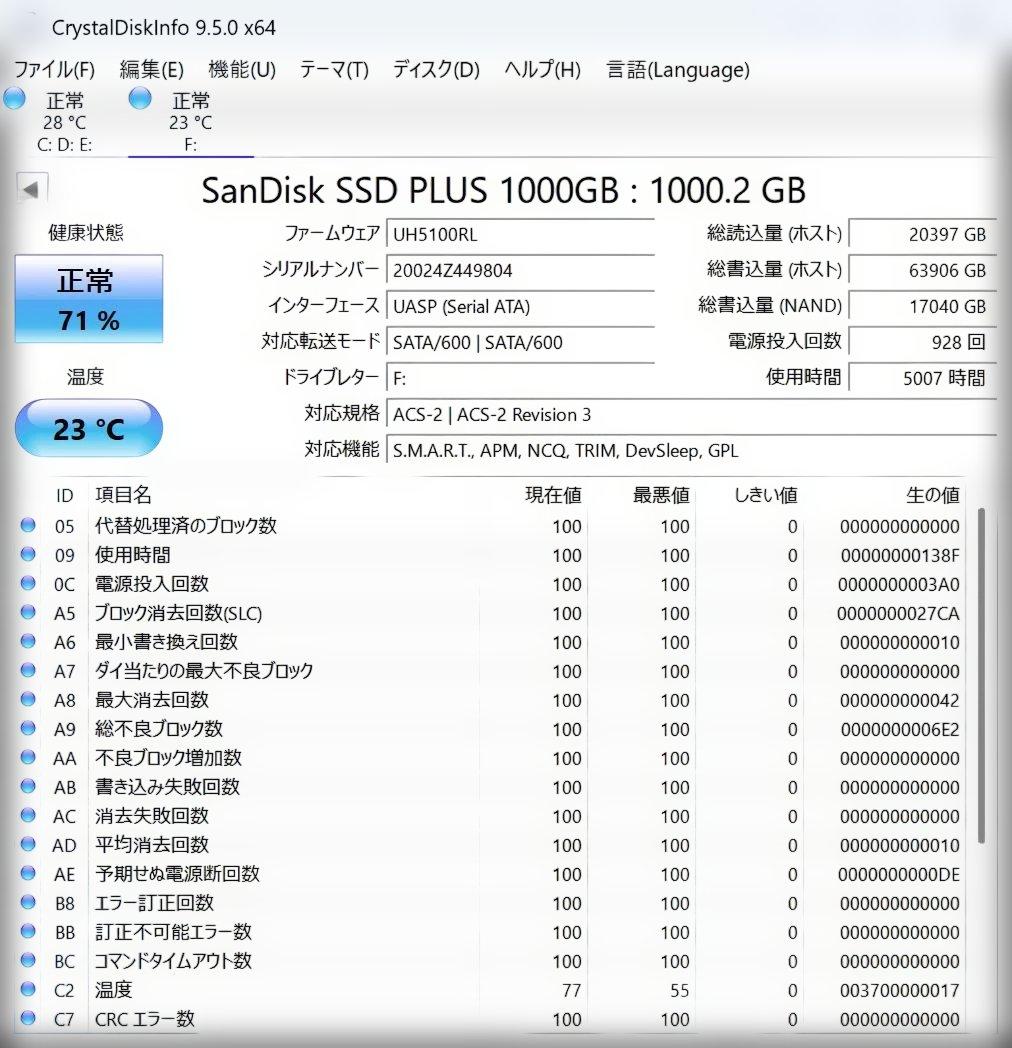Click the status orb for attribute A7

[x=28, y=670]
